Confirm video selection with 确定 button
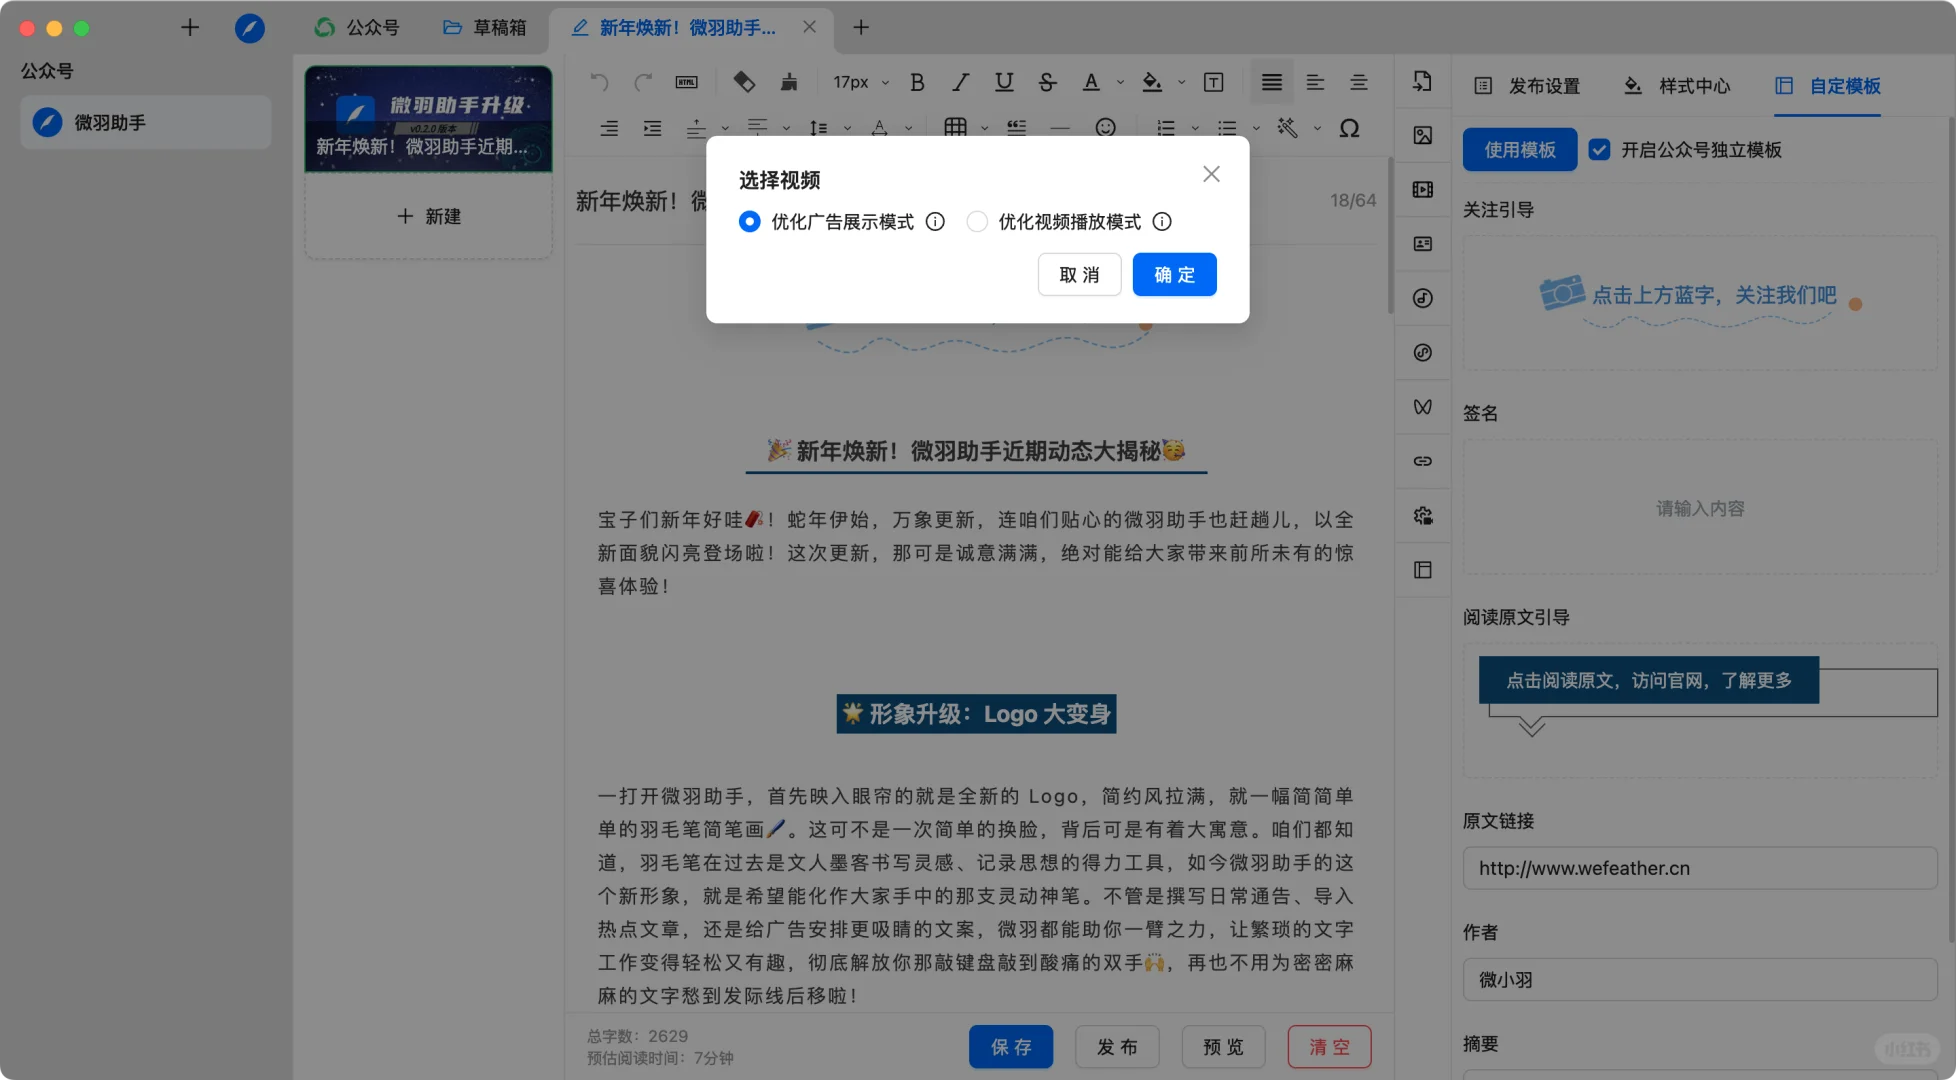The height and width of the screenshot is (1080, 1956). [1174, 274]
